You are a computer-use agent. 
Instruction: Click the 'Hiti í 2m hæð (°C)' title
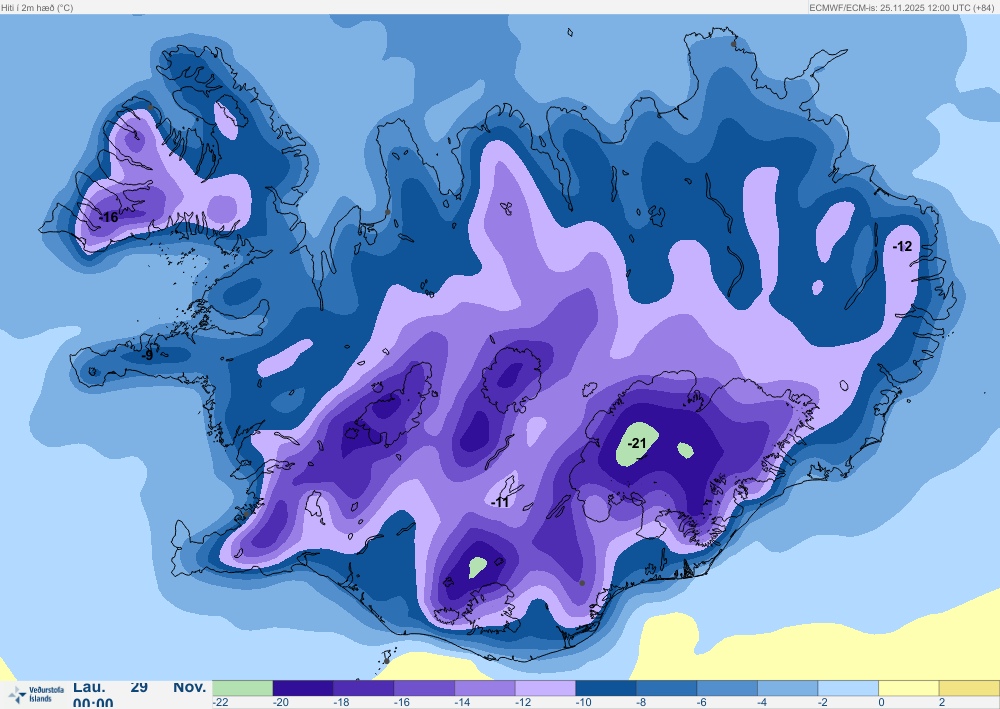[37, 8]
